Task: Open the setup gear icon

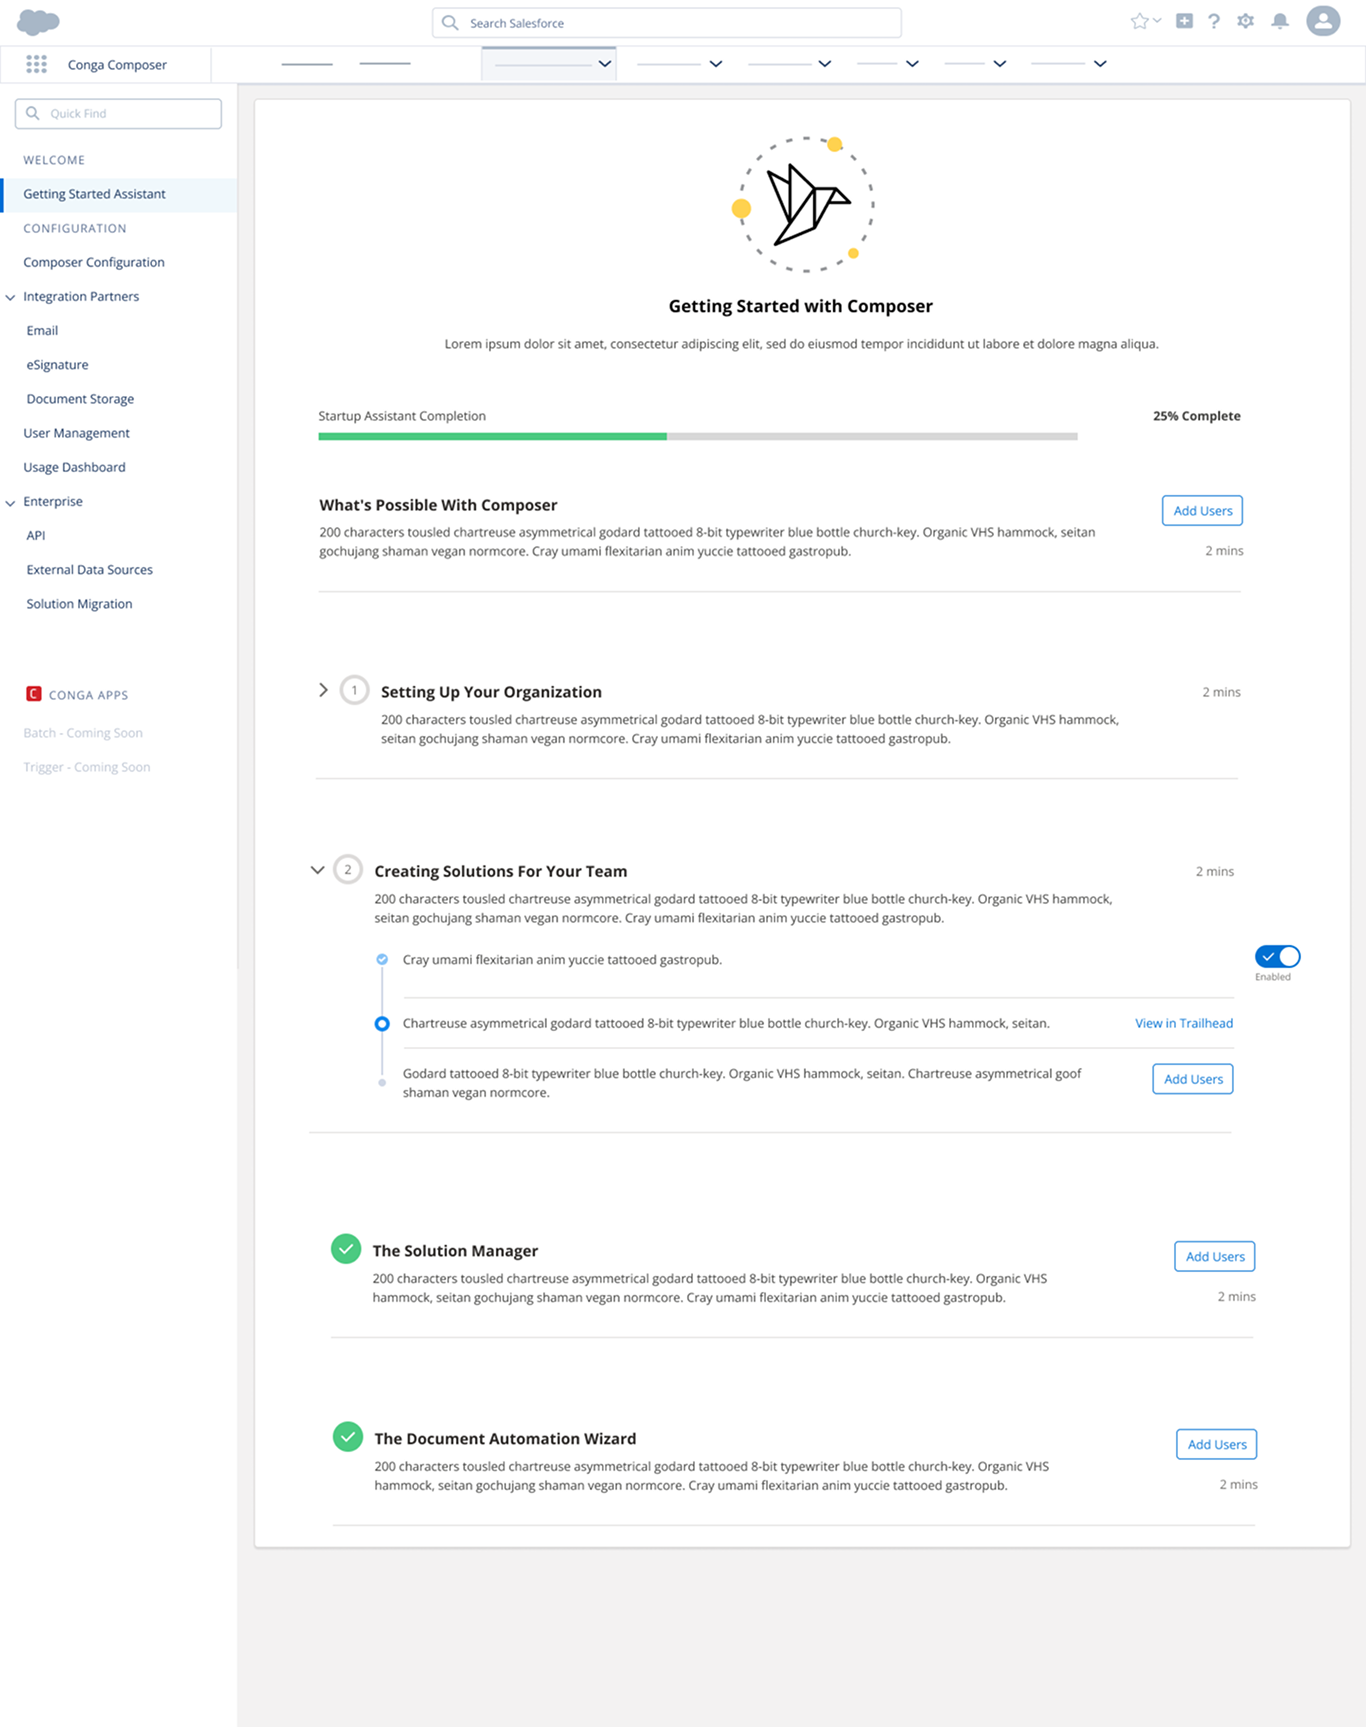Action: (1246, 21)
